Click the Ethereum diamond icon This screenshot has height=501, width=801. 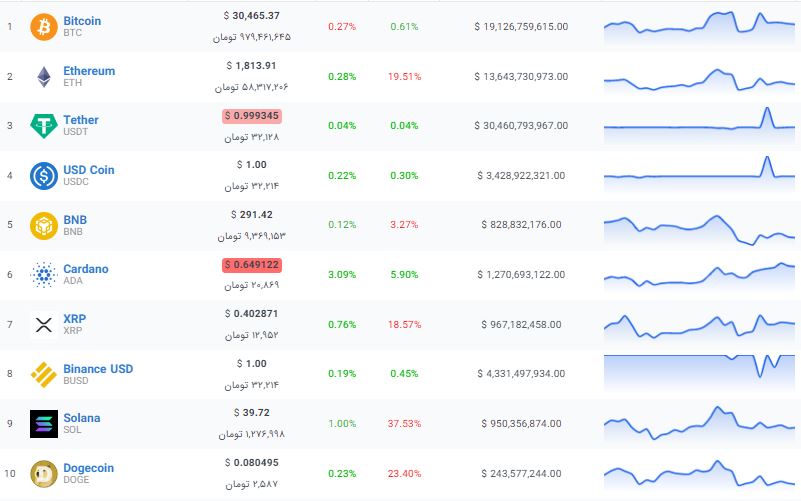coord(44,77)
